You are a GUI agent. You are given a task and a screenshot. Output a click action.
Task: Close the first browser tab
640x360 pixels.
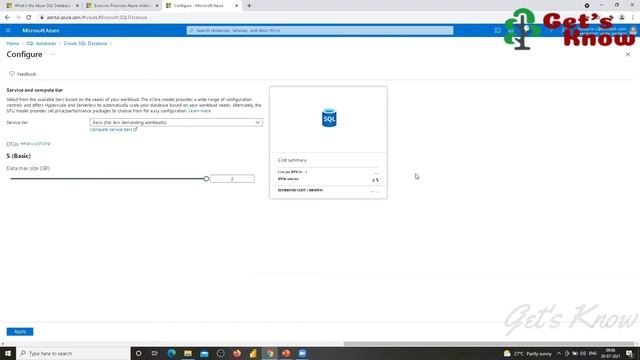click(77, 6)
